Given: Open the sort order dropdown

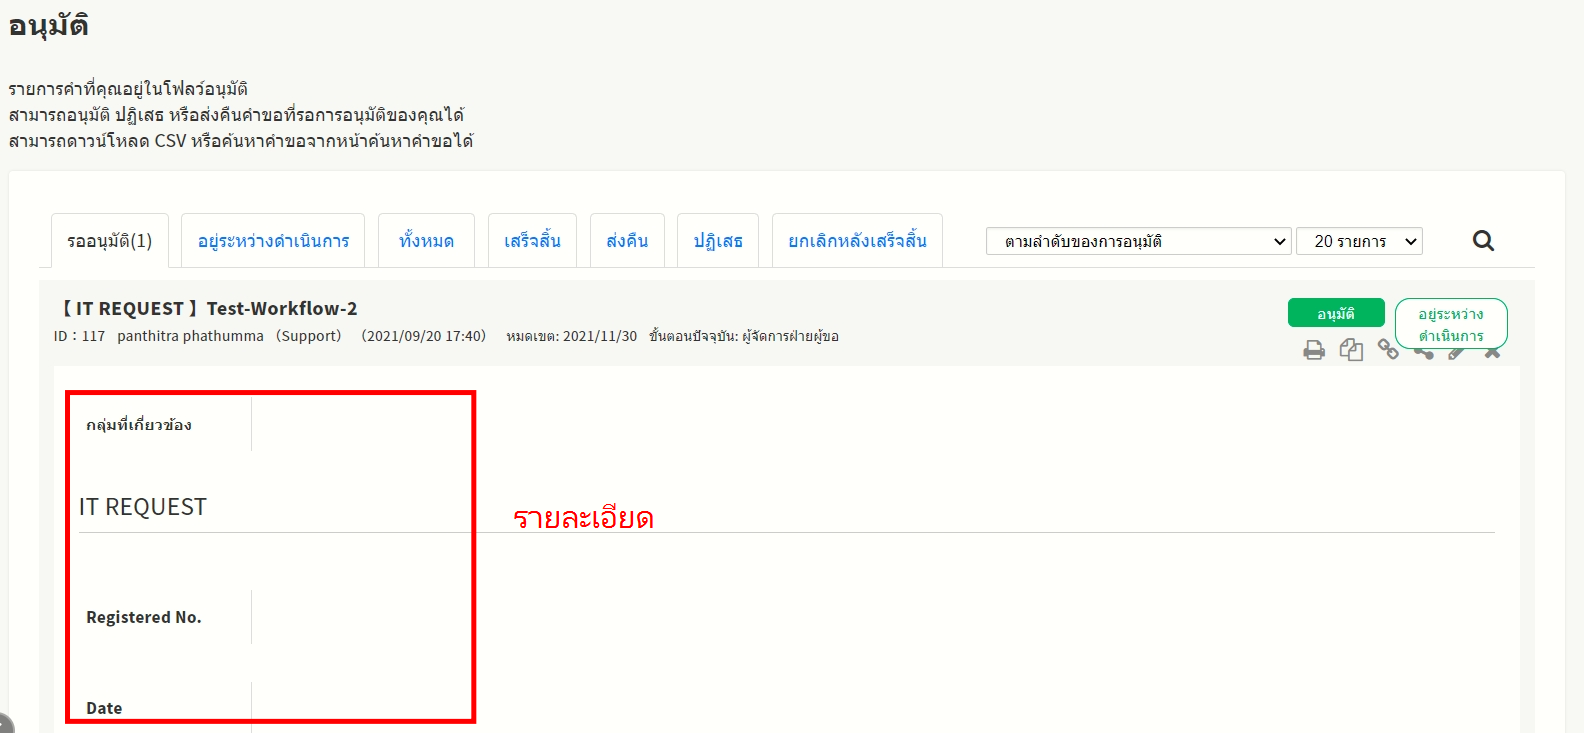Looking at the screenshot, I should click(1138, 241).
